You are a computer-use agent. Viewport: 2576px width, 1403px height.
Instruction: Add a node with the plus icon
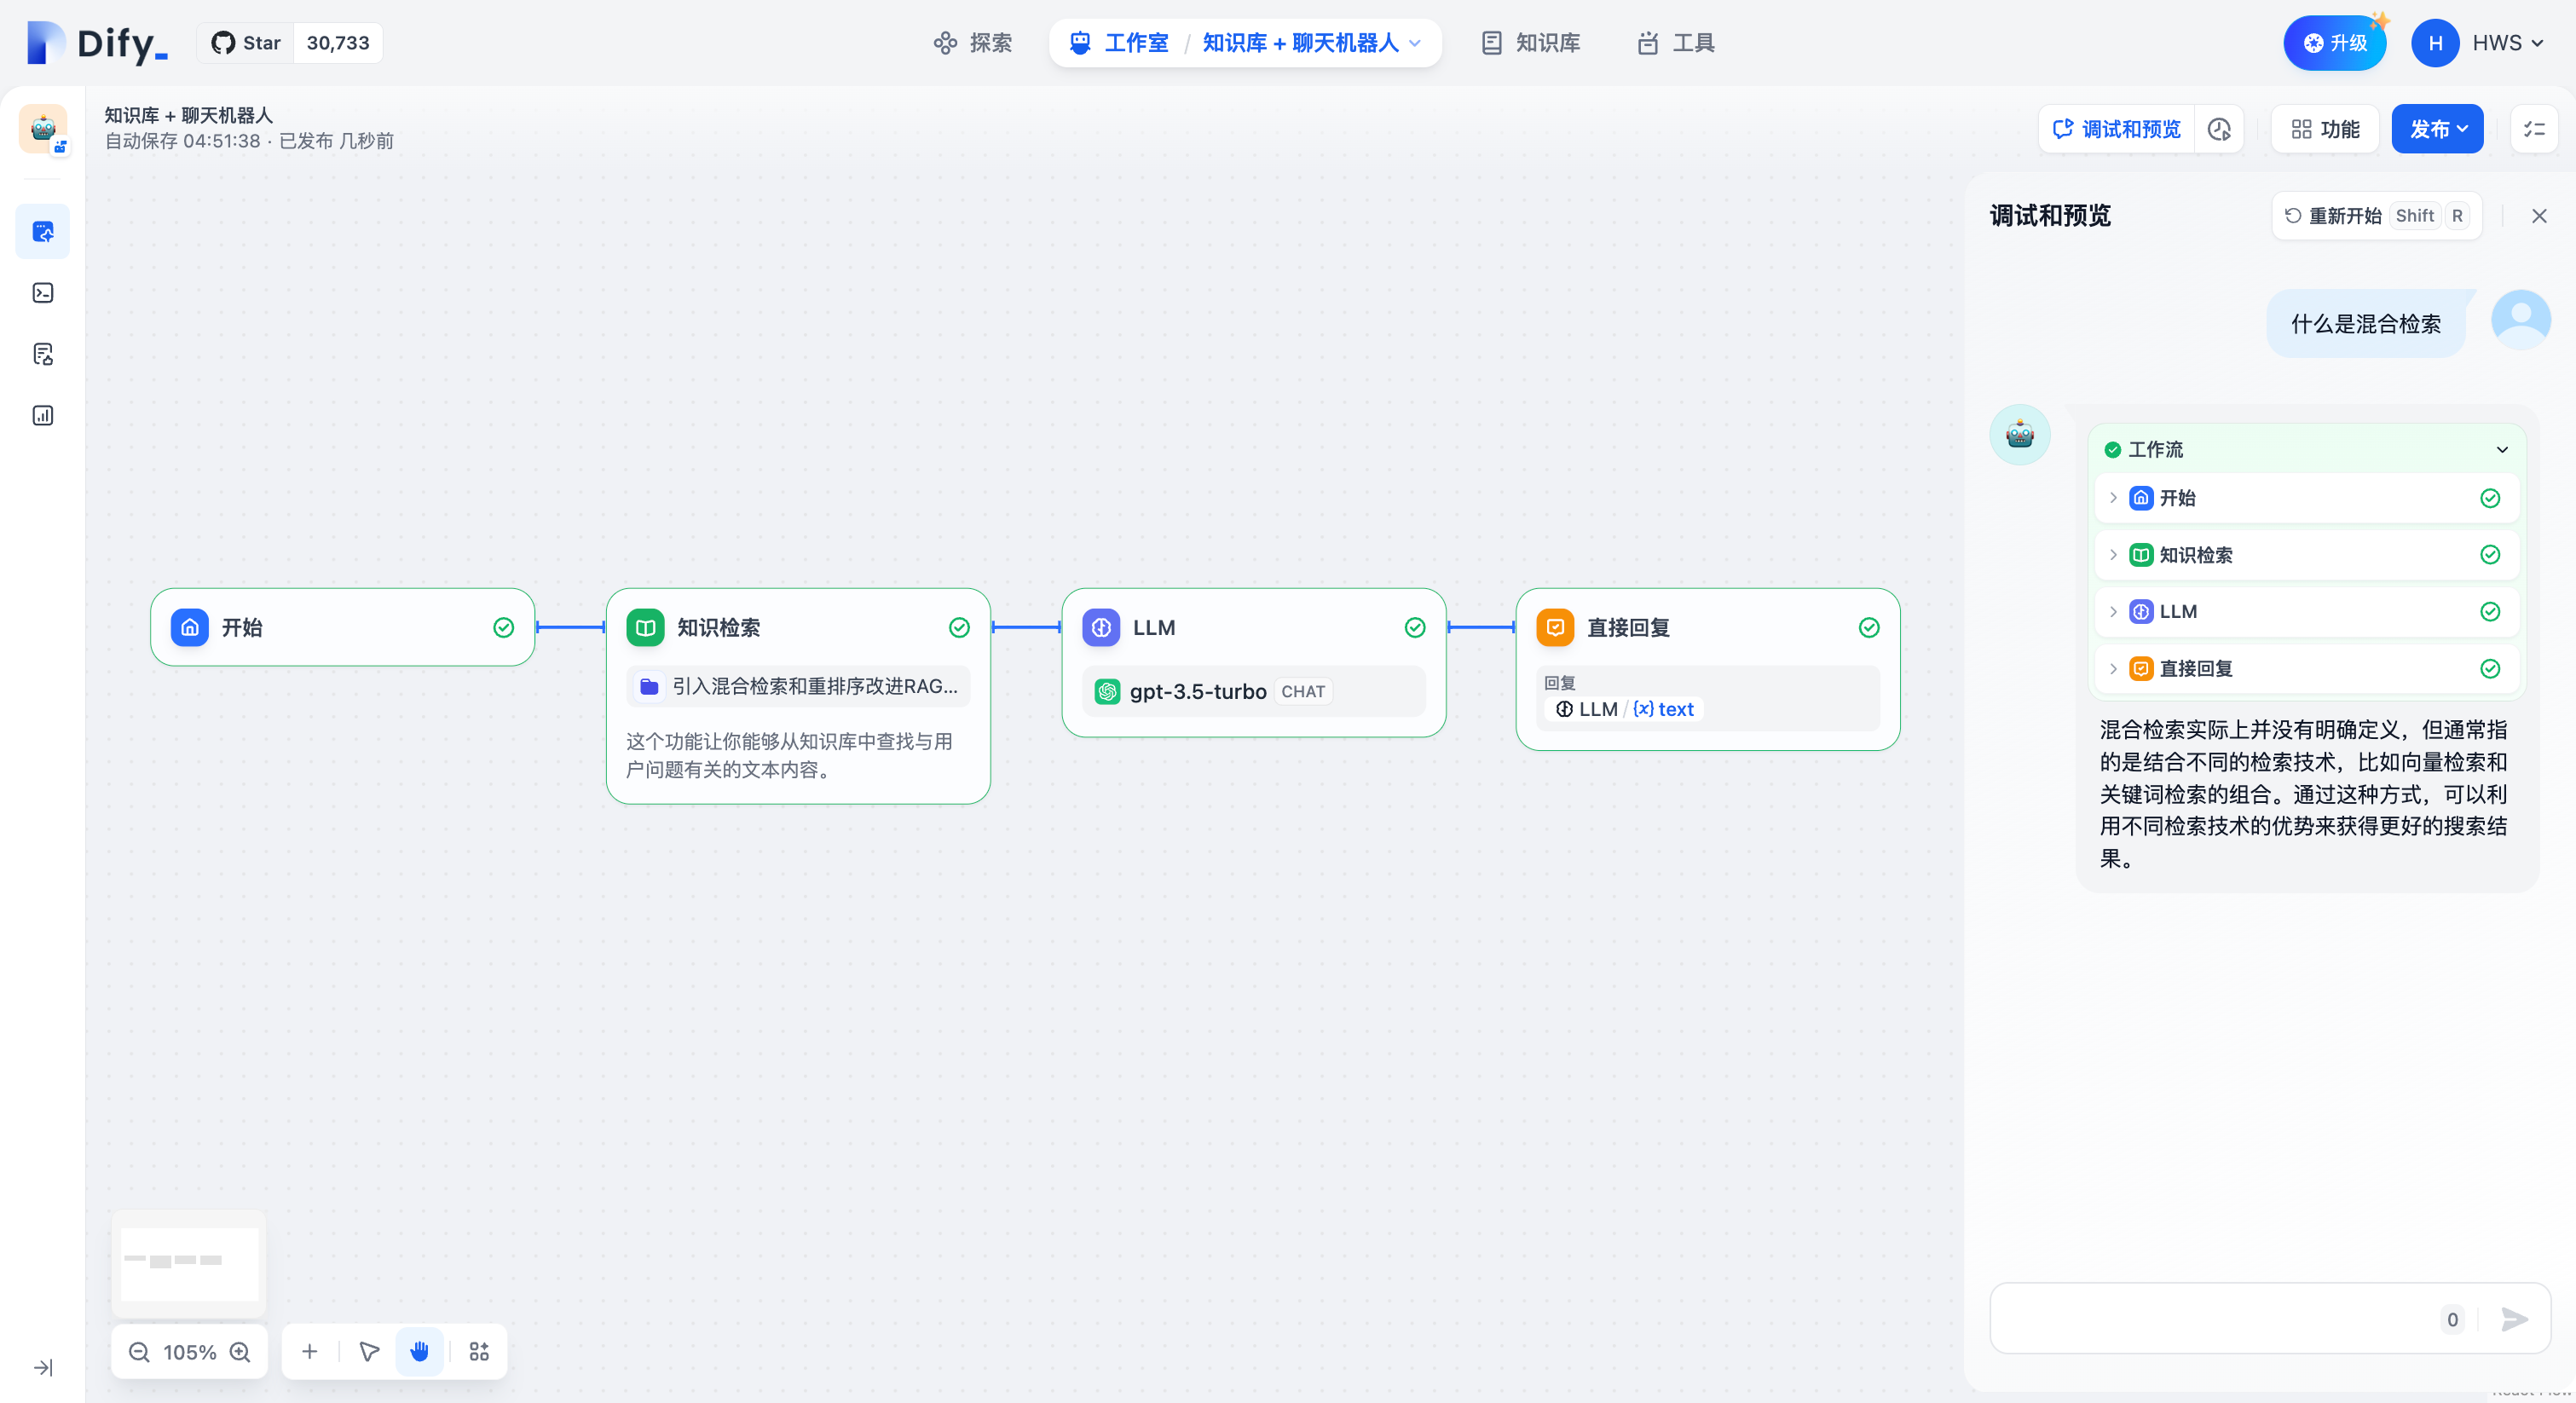tap(309, 1352)
